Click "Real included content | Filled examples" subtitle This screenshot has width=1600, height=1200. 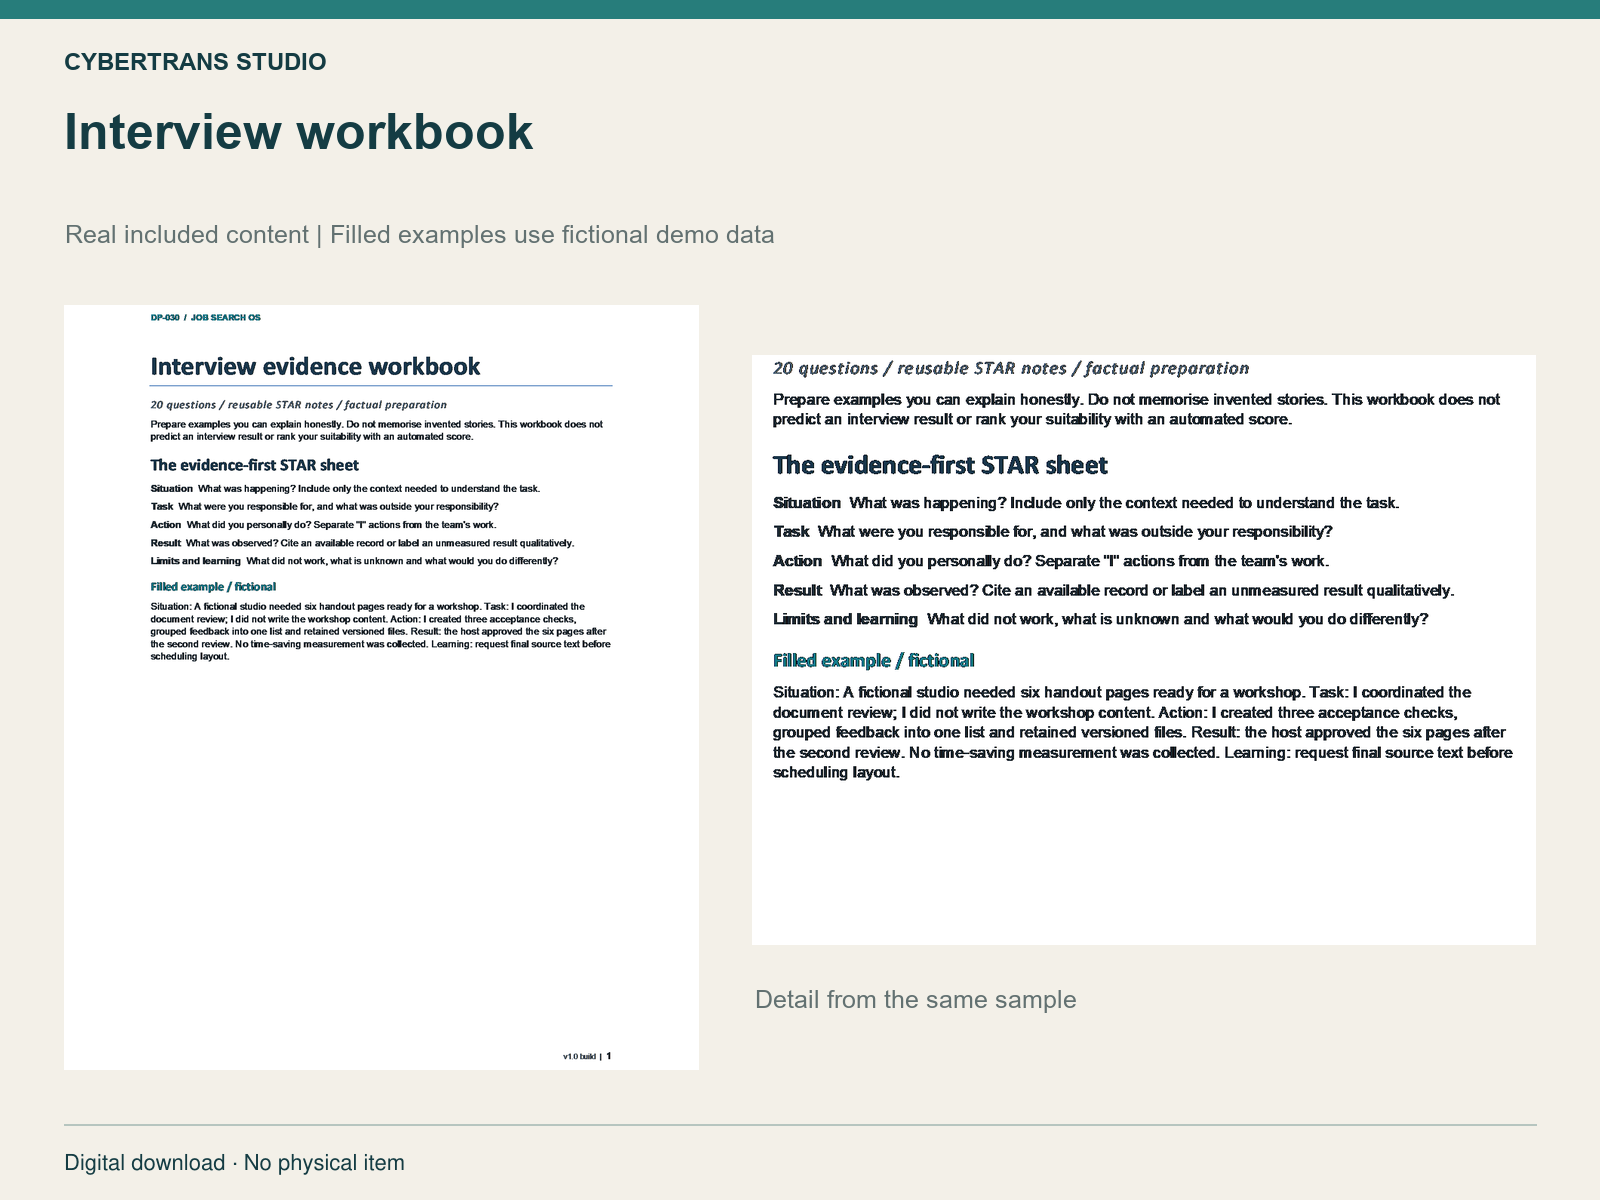[420, 235]
